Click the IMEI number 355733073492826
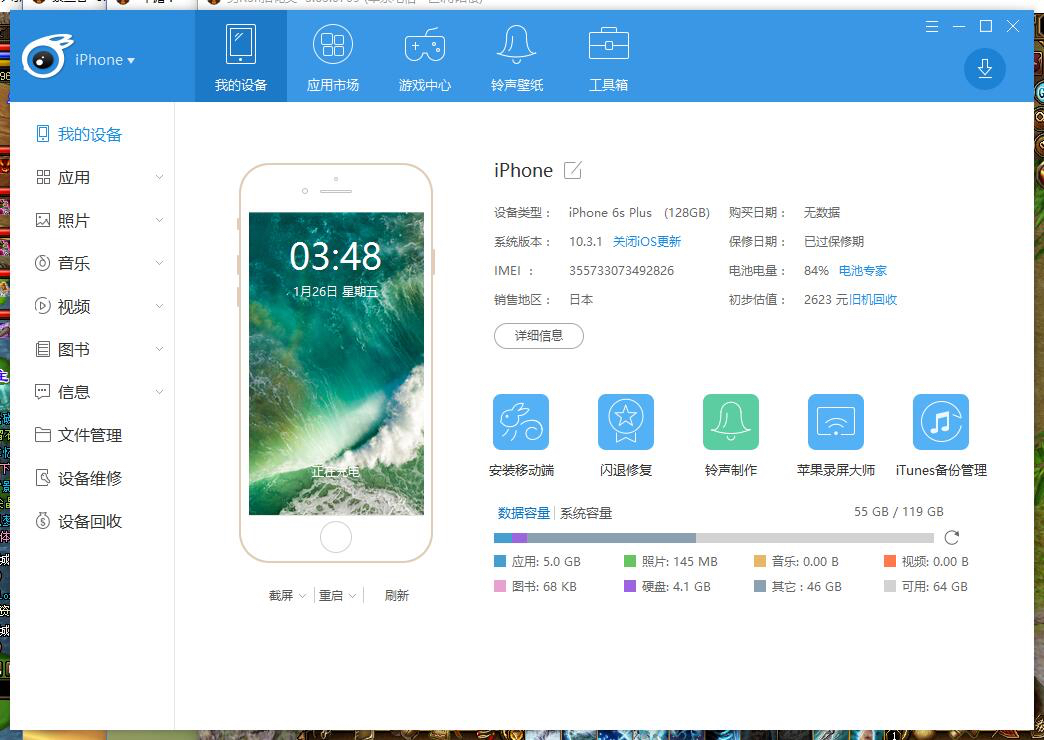Screen dimensions: 1044x740 click(621, 270)
